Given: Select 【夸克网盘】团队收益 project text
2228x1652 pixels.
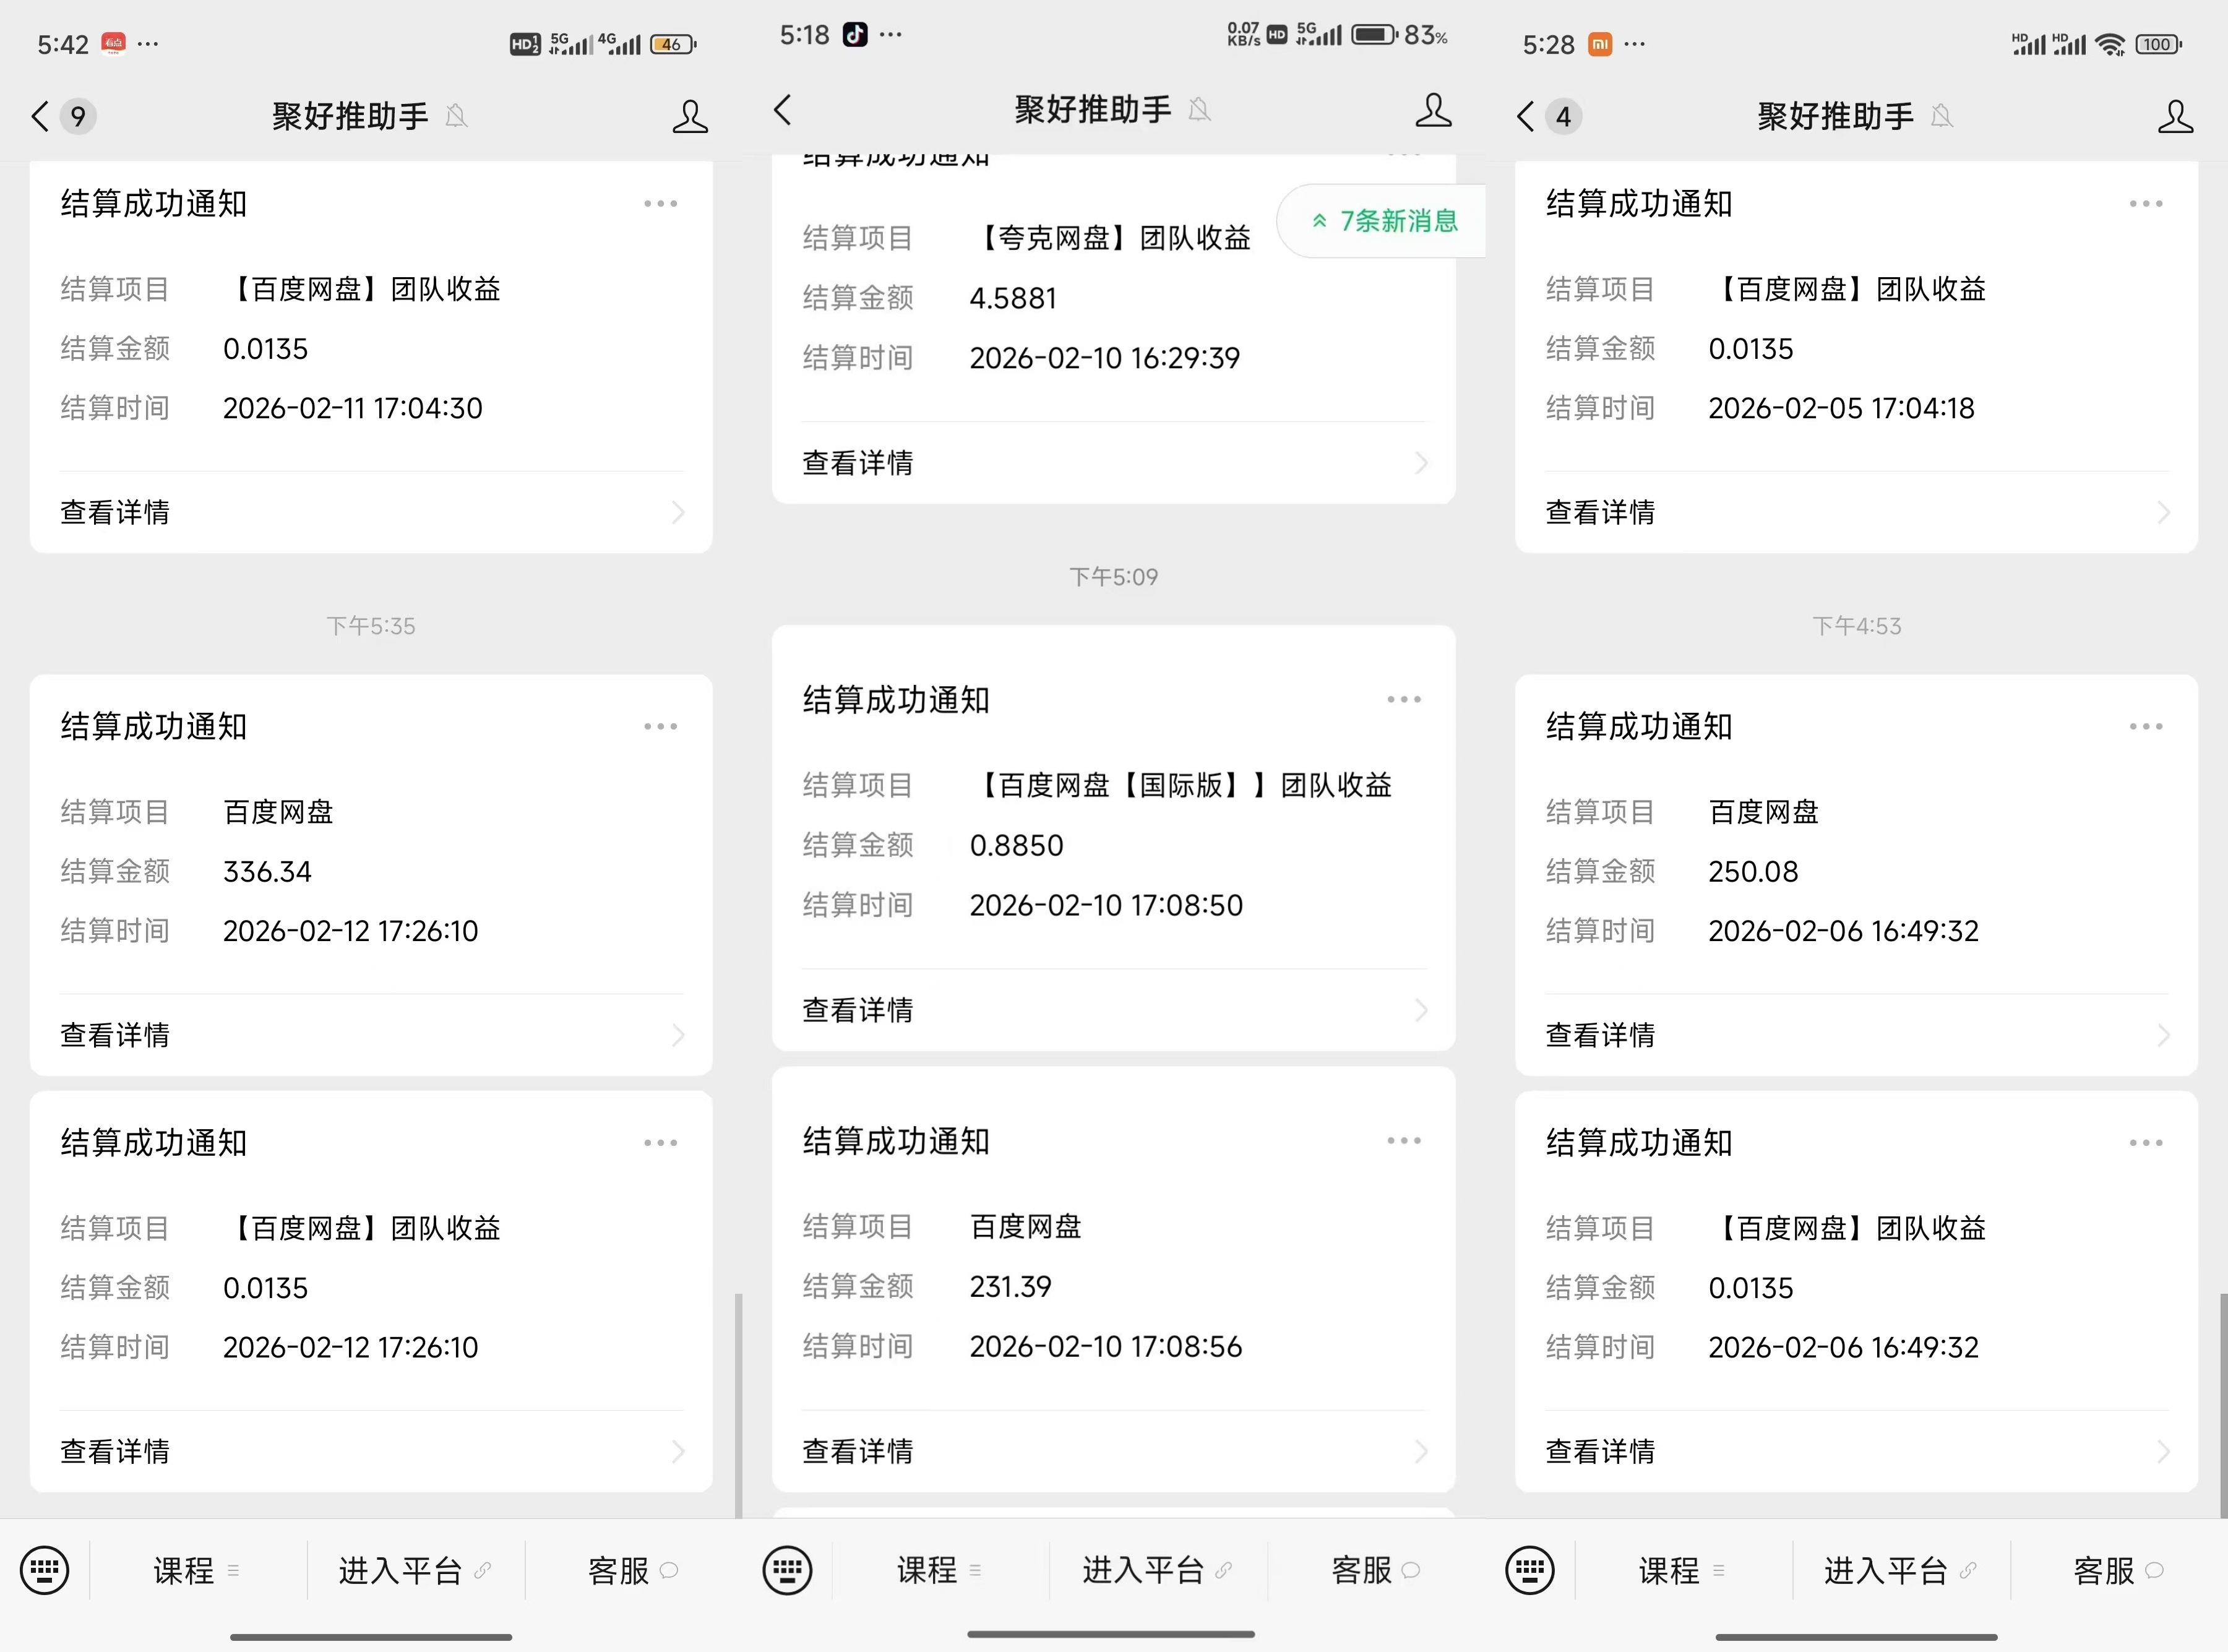Looking at the screenshot, I should [x=1110, y=238].
